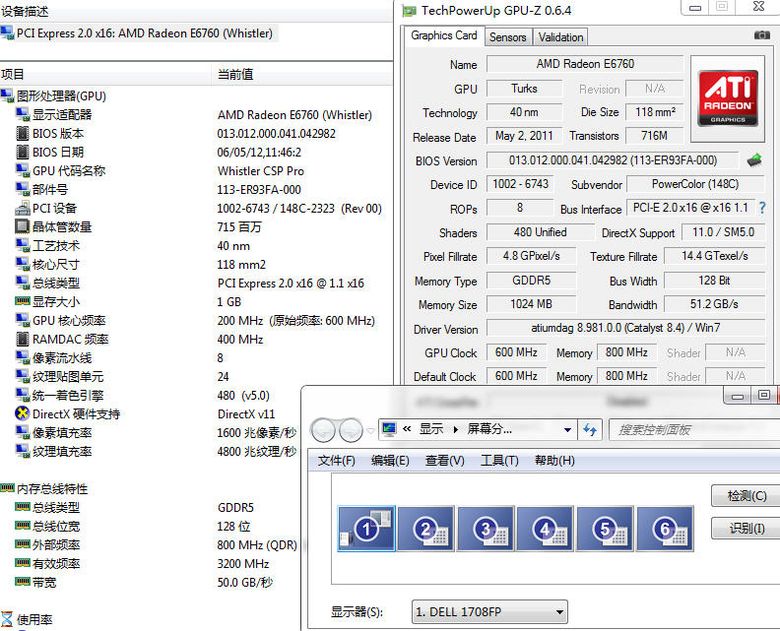This screenshot has width=780, height=631.
Task: Open the 工具(T) menu
Action: tap(499, 461)
